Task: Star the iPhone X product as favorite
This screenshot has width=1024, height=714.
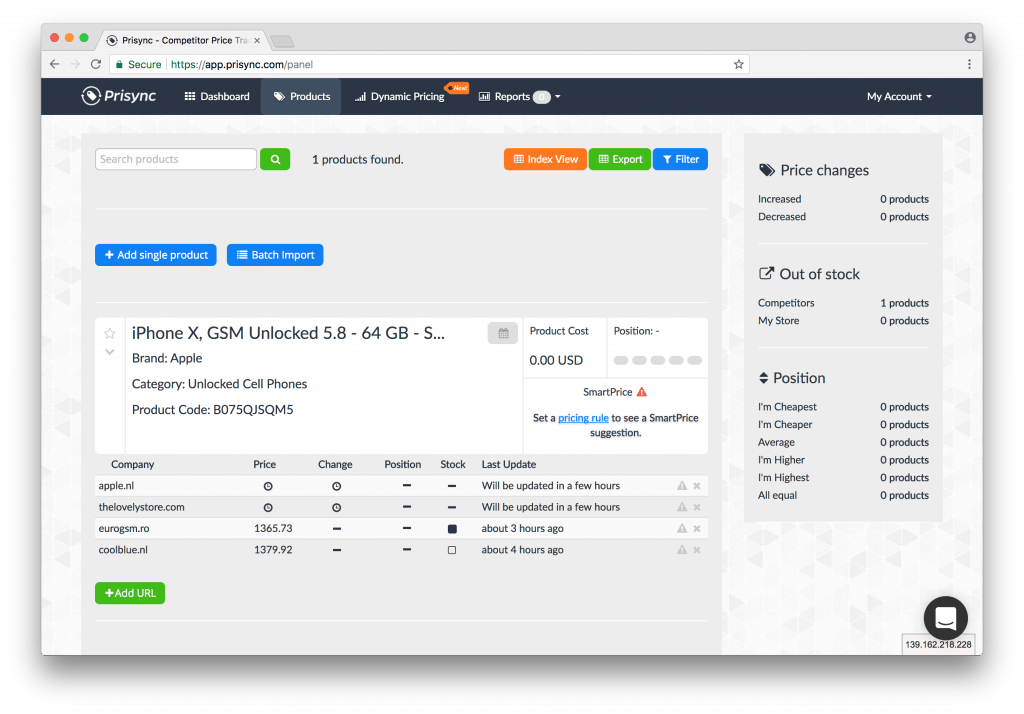Action: click(x=110, y=334)
